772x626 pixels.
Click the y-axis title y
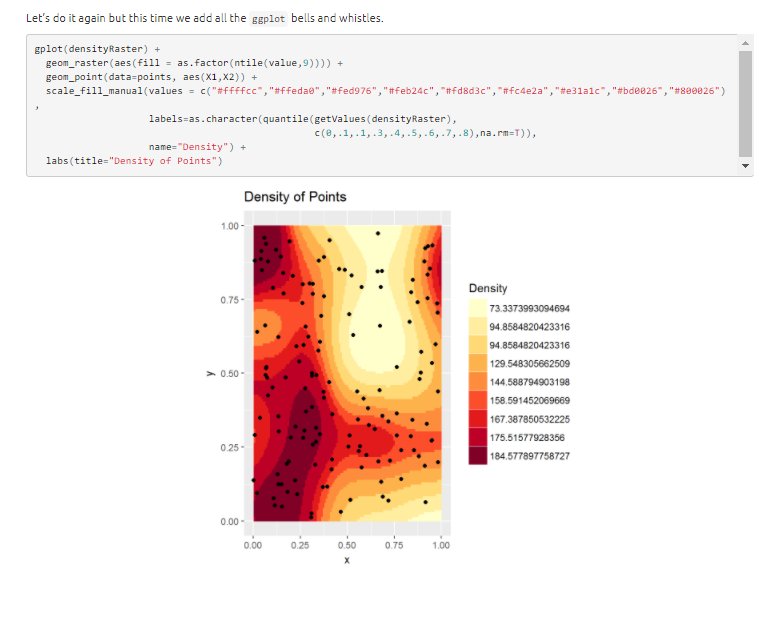pos(211,374)
